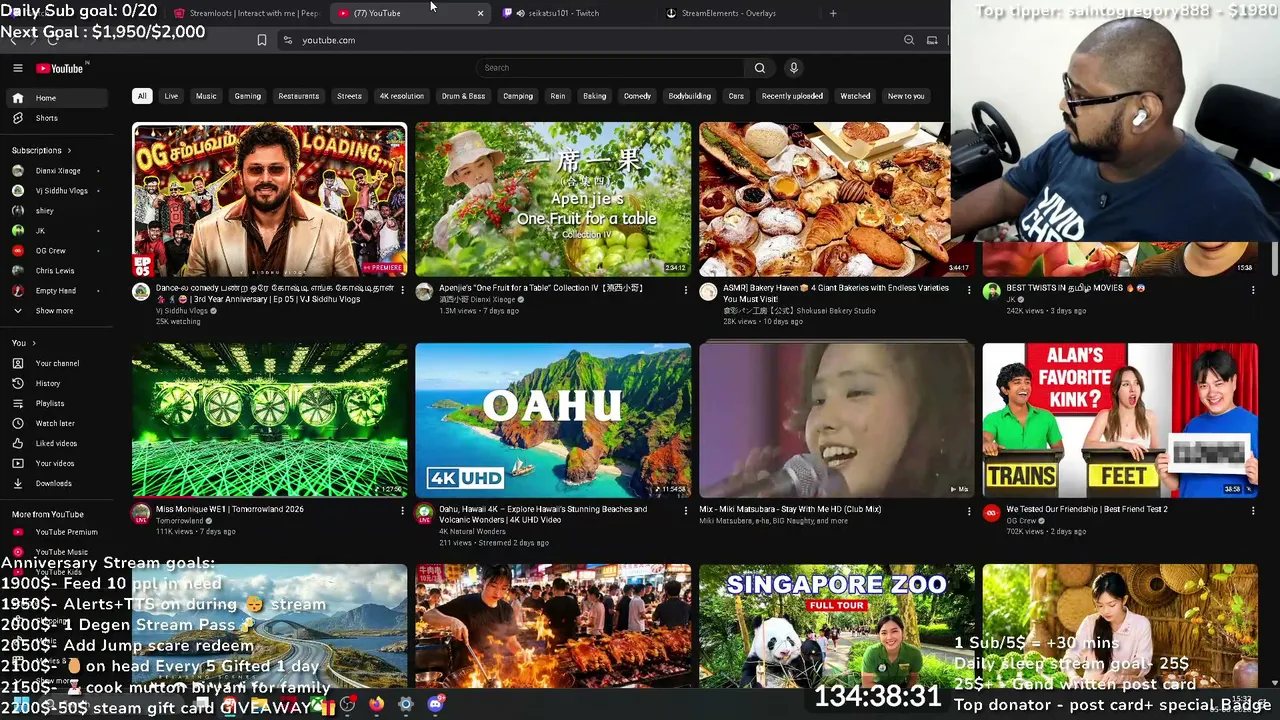Open Your channel in the sidebar
Viewport: 1280px width, 720px height.
click(58, 363)
